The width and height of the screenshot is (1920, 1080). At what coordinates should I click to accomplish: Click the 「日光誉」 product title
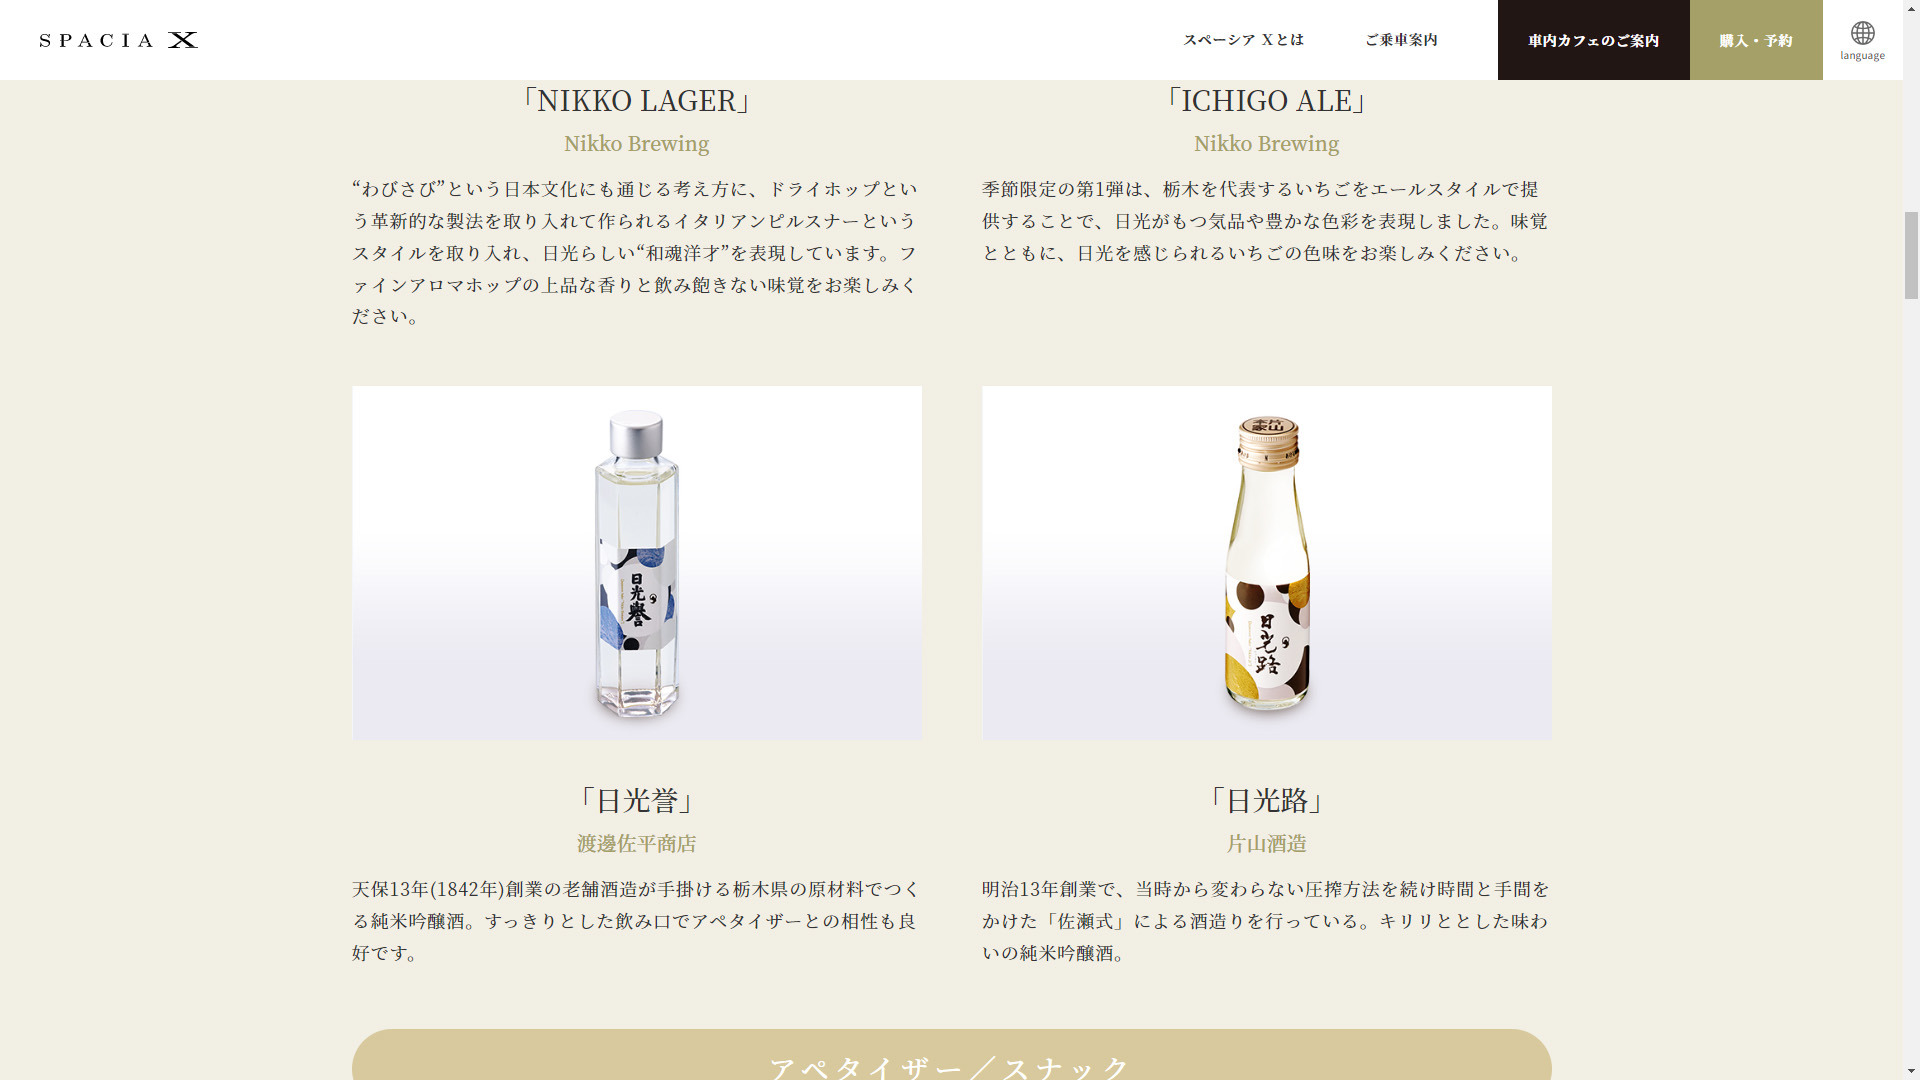coord(637,801)
